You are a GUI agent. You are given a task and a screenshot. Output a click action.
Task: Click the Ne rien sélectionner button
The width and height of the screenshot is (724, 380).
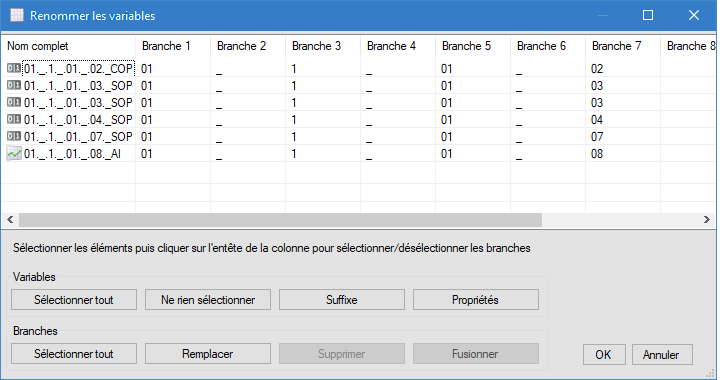(208, 300)
